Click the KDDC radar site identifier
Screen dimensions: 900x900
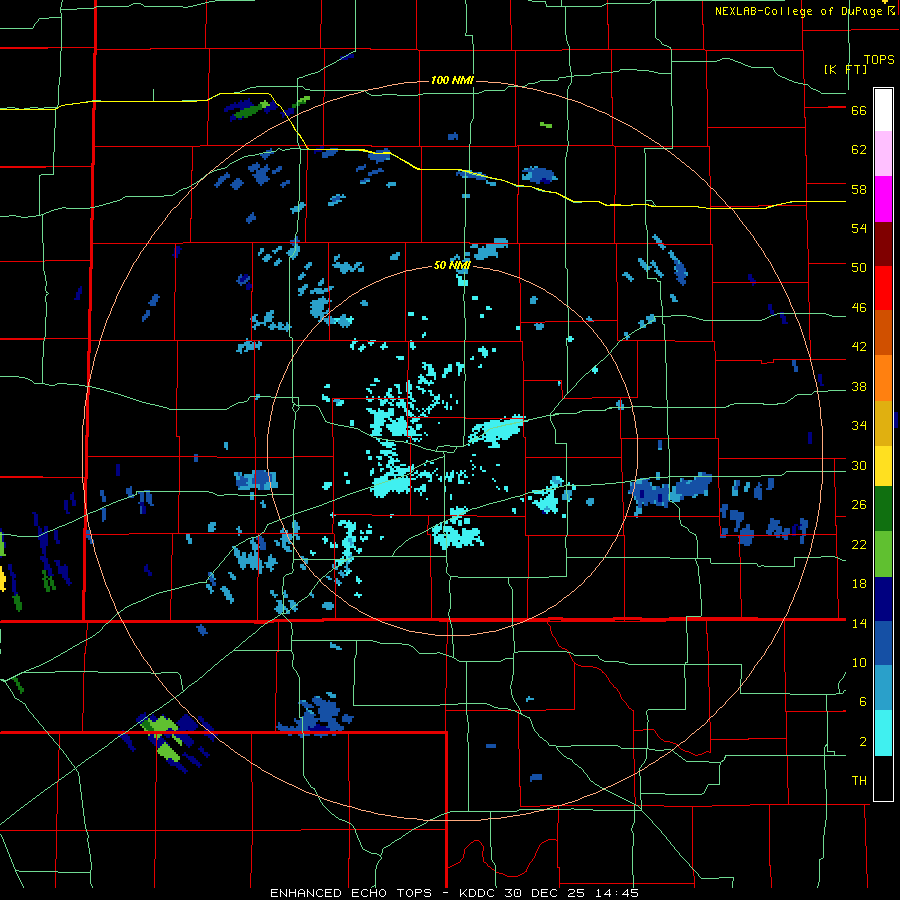coord(479,893)
